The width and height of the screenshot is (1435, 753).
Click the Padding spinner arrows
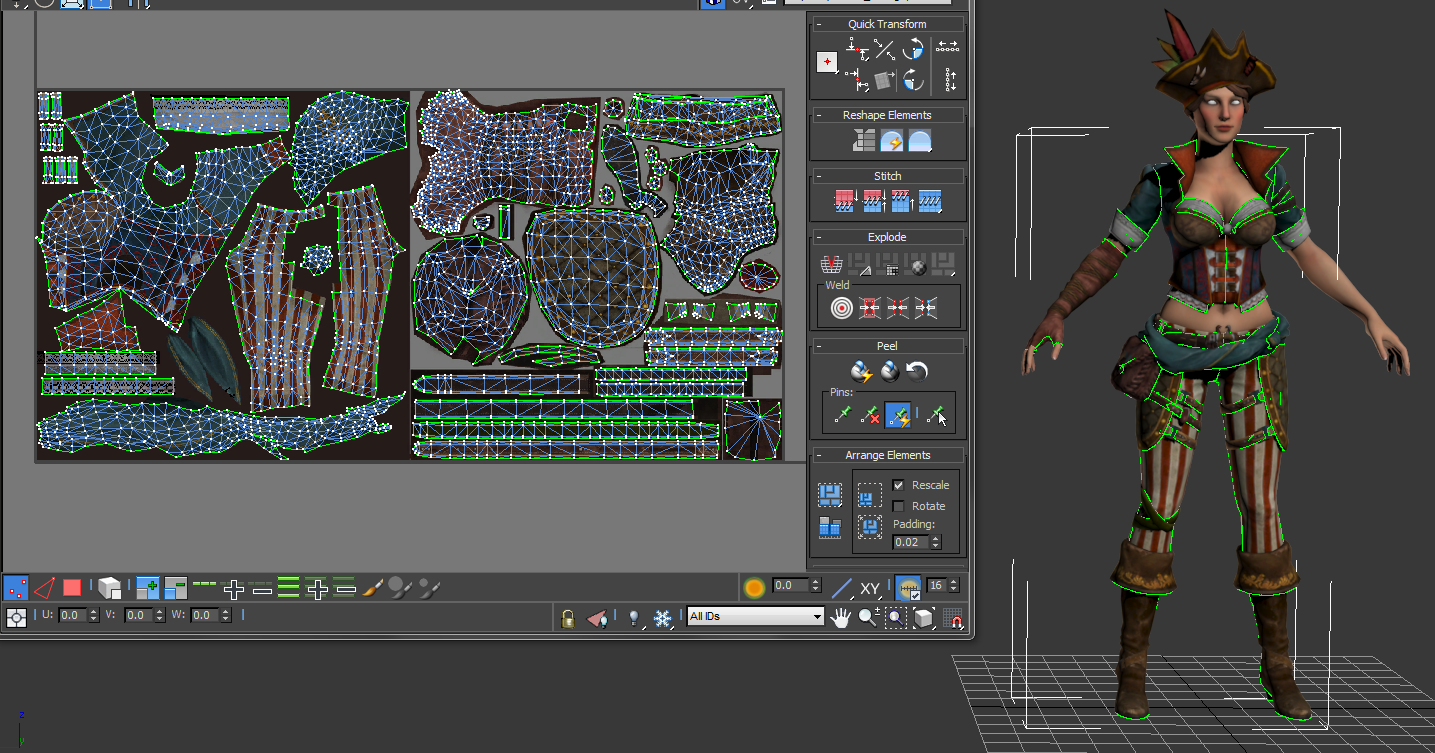(935, 542)
